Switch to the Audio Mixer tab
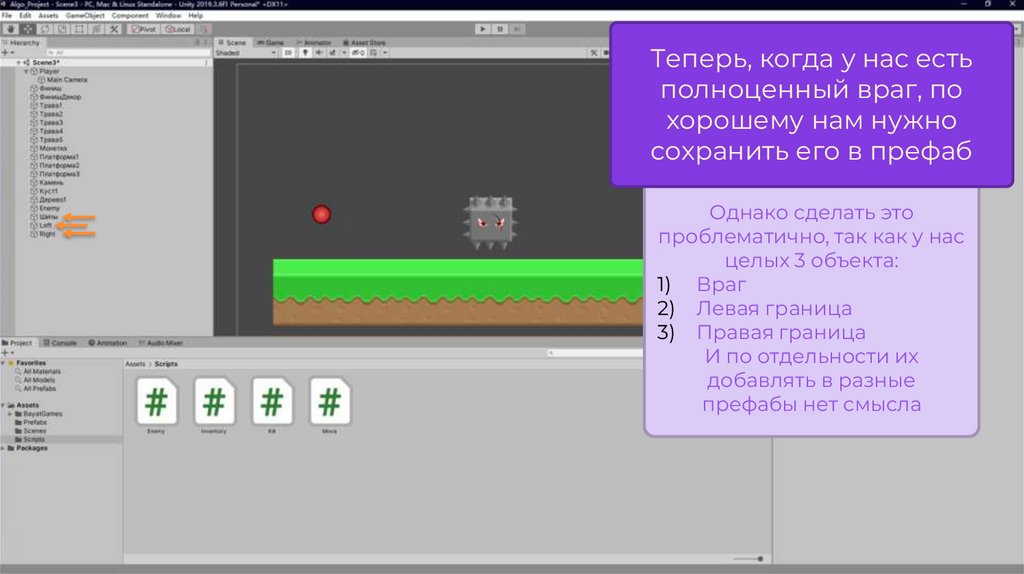 (x=161, y=343)
